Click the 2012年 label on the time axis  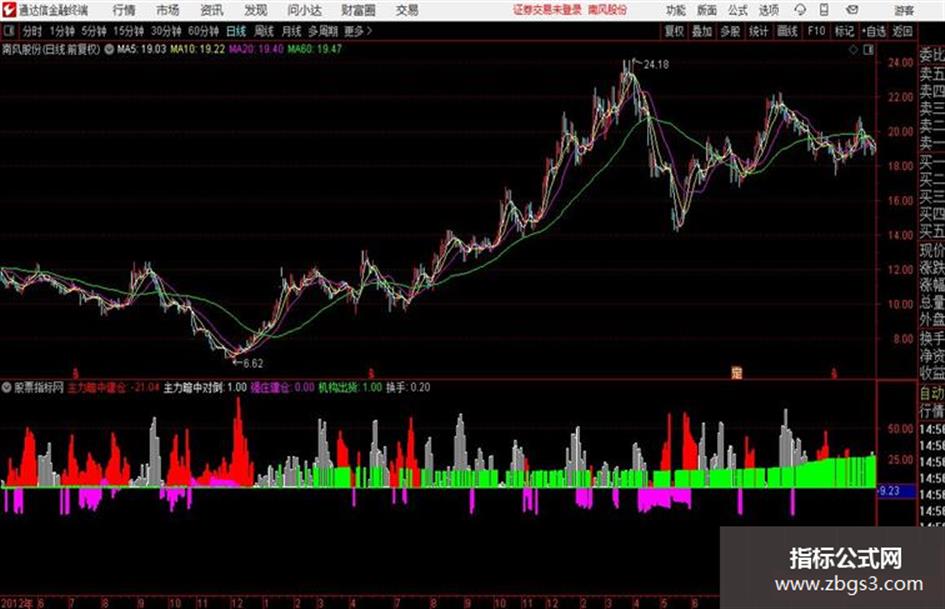click(16, 602)
